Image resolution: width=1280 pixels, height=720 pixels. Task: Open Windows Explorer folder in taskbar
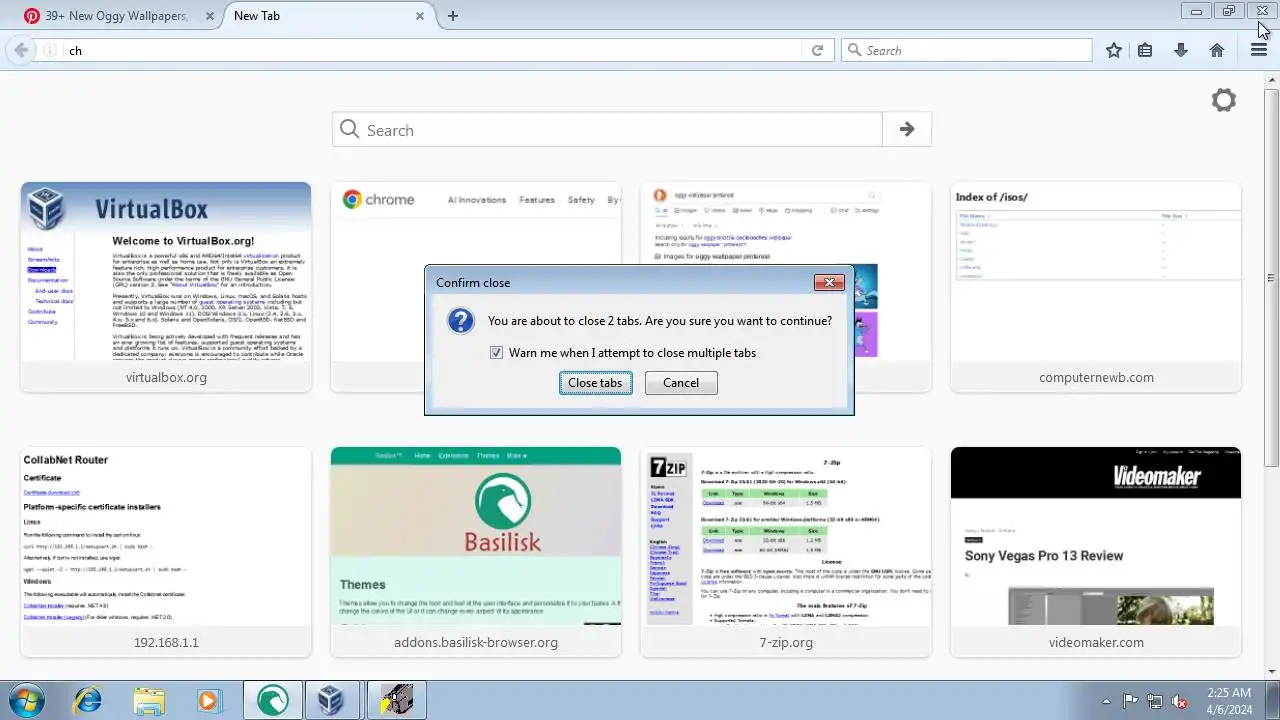(x=149, y=700)
